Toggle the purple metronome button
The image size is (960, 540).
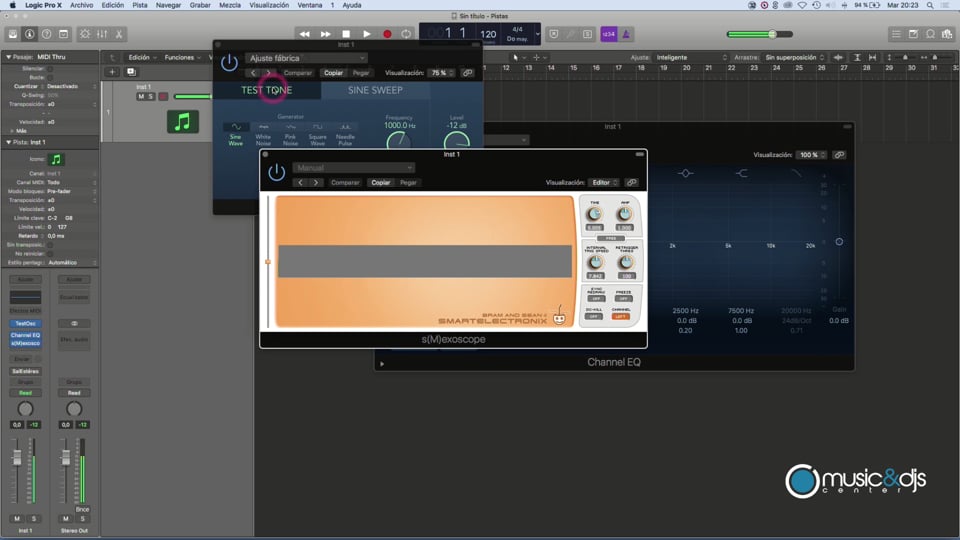pyautogui.click(x=626, y=34)
